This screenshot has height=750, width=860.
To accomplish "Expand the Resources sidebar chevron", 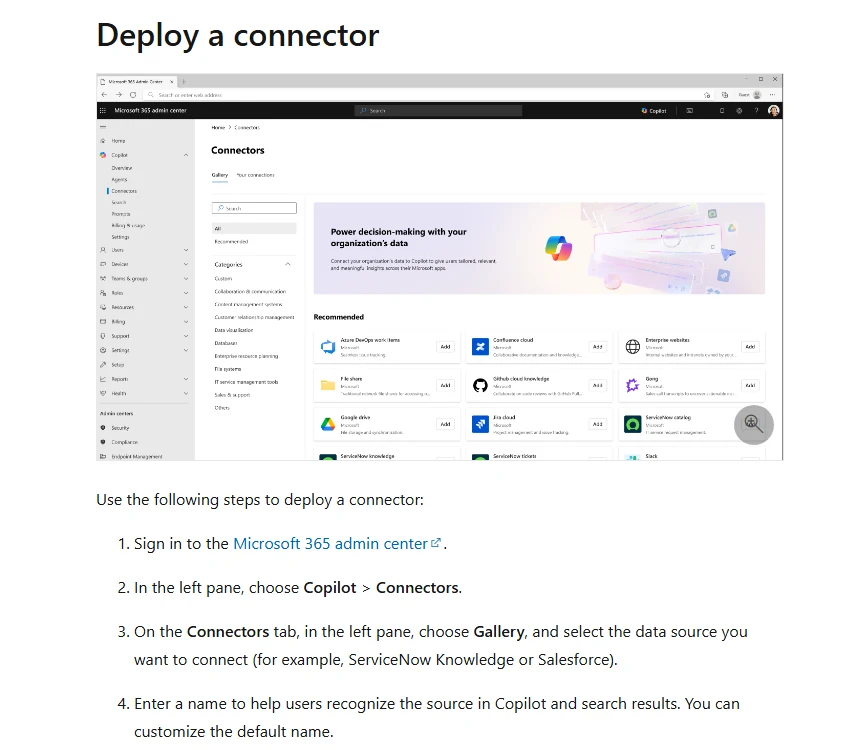I will (186, 307).
